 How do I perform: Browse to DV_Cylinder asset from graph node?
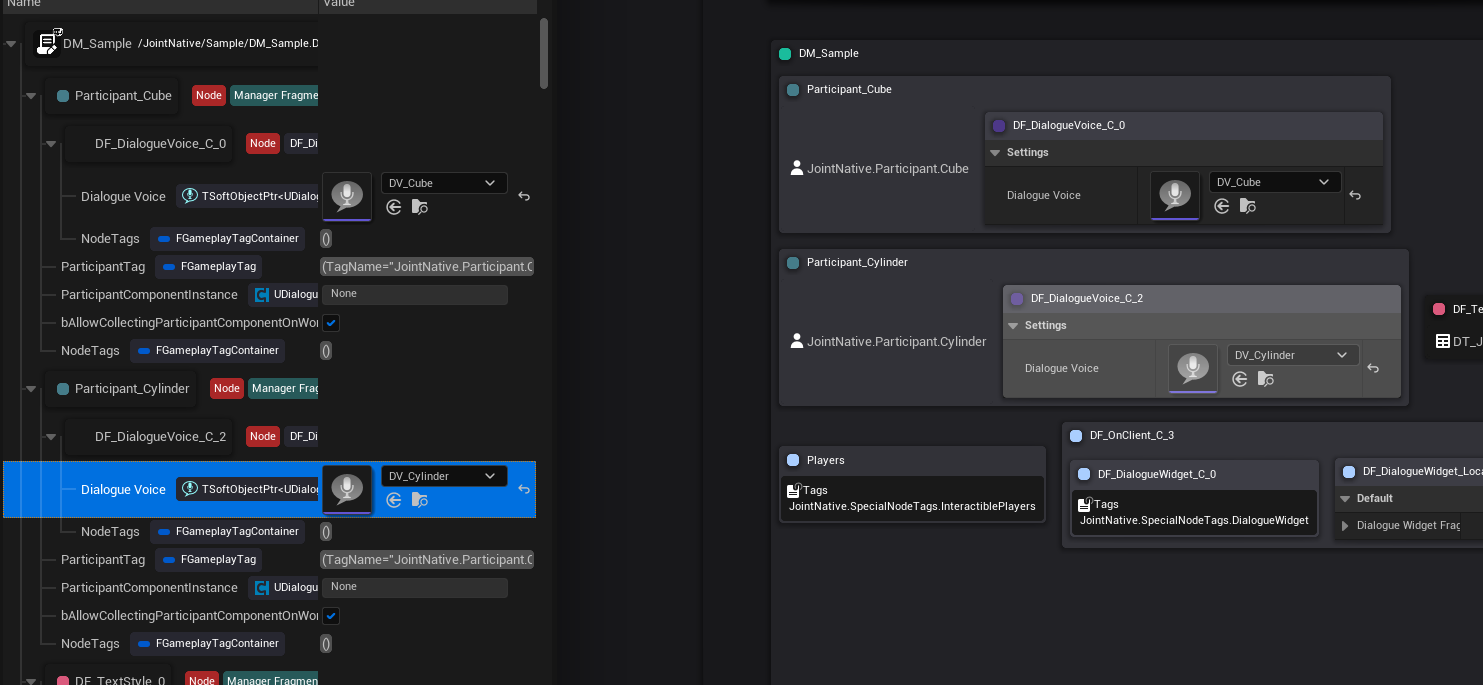1266,379
